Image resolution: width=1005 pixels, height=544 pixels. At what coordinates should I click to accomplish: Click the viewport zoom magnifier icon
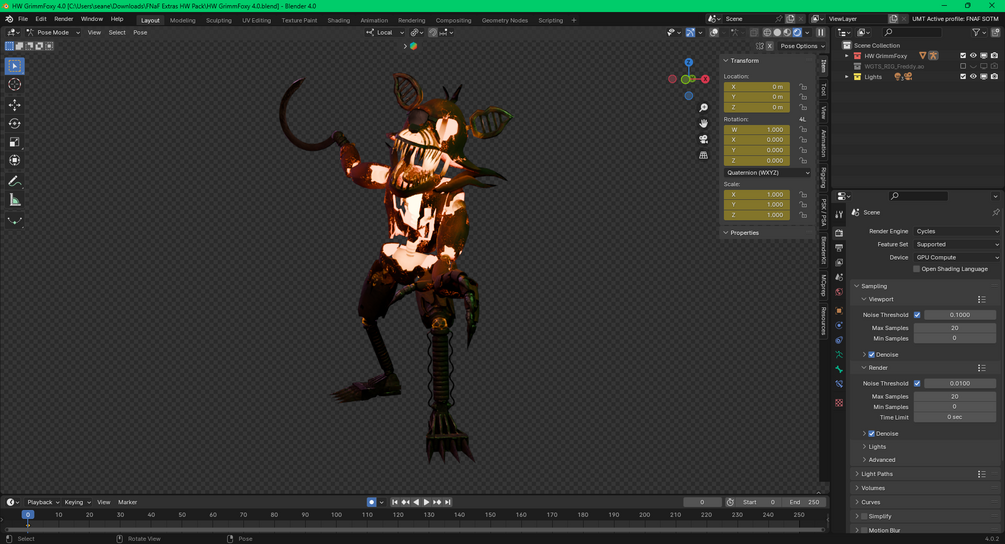point(704,108)
